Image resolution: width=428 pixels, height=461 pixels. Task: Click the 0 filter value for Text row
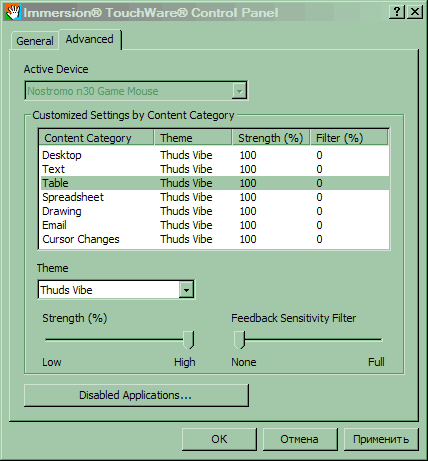click(x=319, y=169)
